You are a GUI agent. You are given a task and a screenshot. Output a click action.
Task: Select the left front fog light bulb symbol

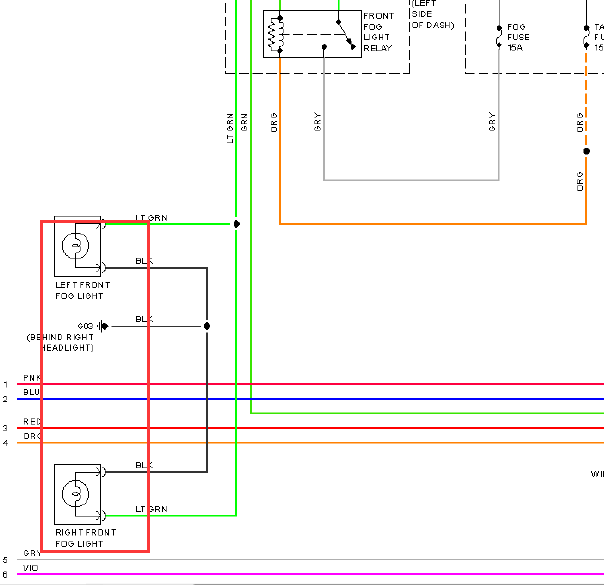click(76, 246)
